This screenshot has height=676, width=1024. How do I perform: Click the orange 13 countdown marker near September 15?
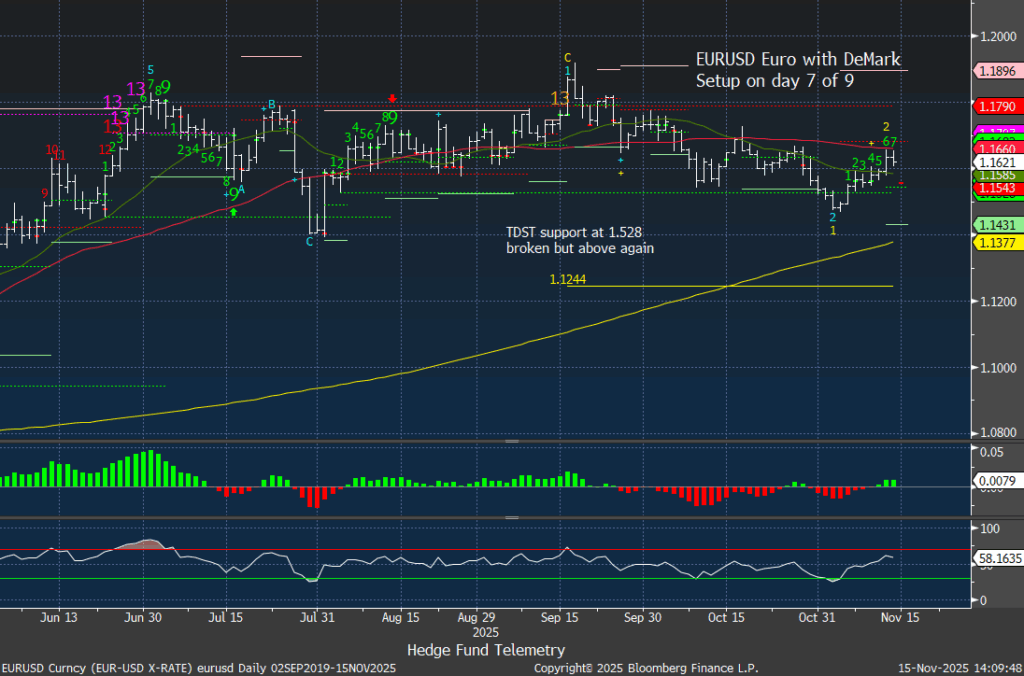pos(560,98)
